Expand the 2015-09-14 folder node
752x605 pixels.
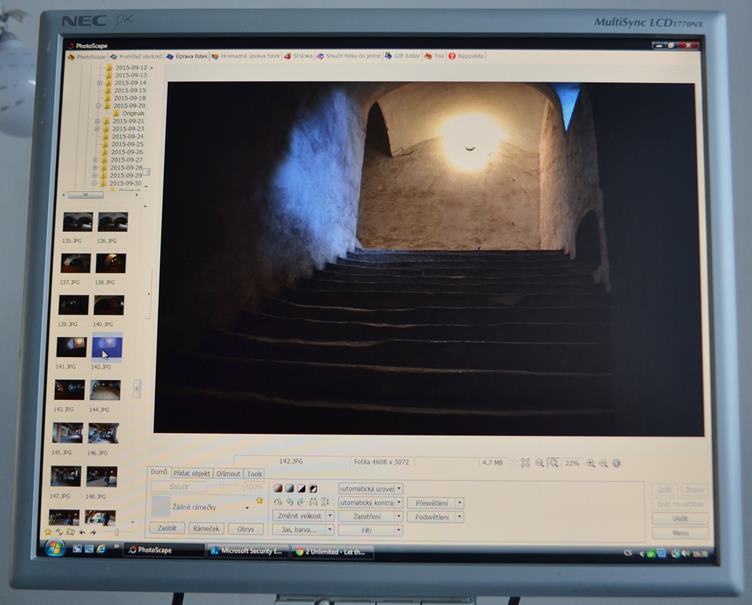[100, 83]
